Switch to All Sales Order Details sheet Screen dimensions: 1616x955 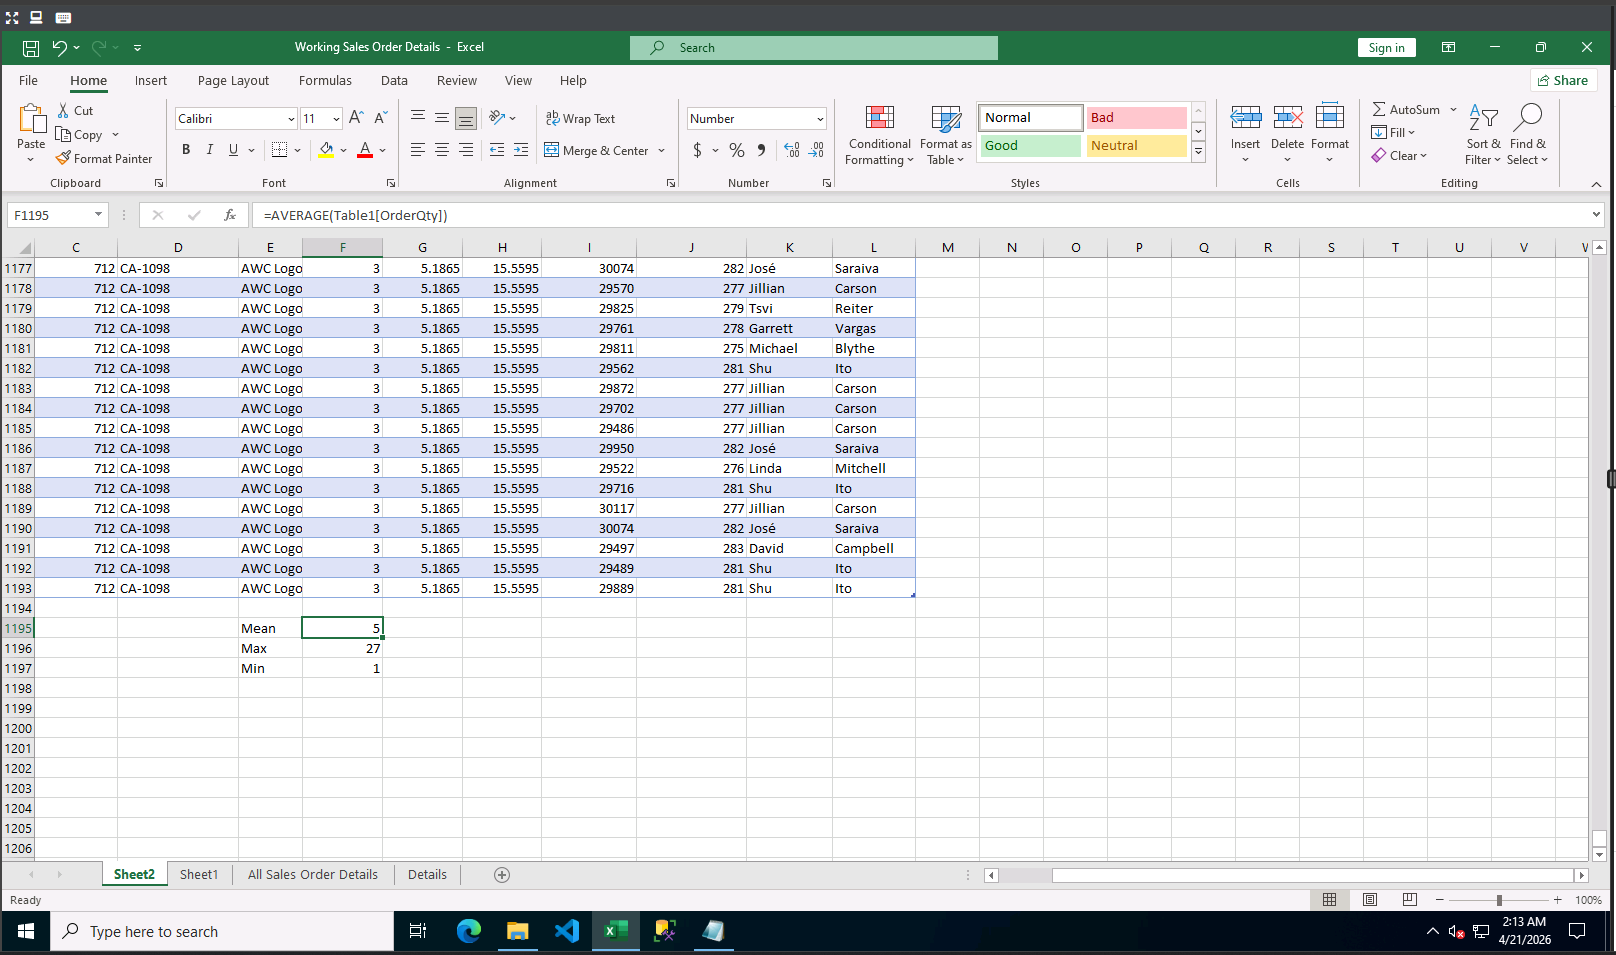313,875
